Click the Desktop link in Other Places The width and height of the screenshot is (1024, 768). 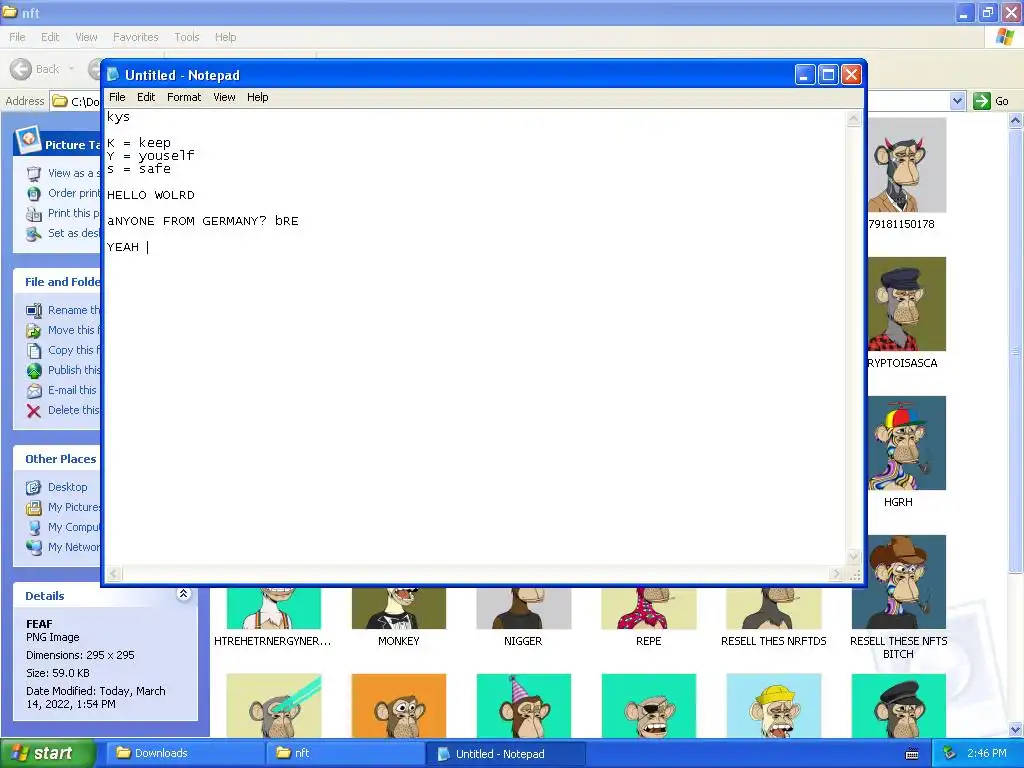pos(67,487)
